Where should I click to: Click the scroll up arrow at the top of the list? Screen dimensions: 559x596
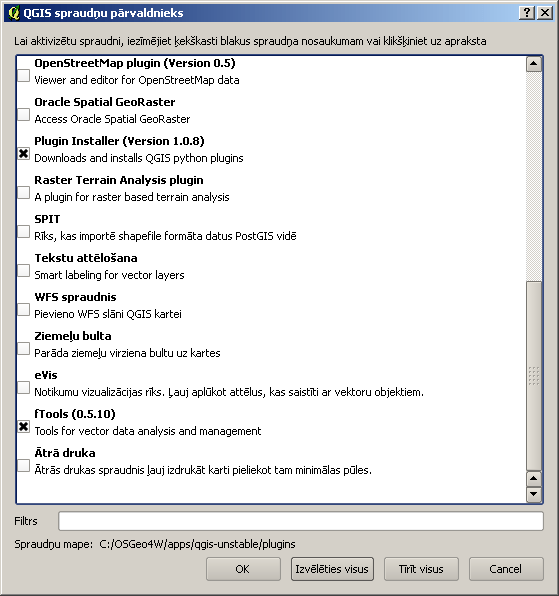tap(534, 64)
